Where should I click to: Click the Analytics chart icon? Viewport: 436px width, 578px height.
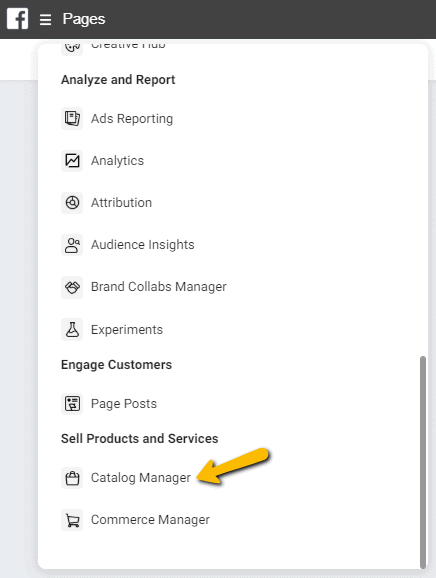(x=72, y=160)
